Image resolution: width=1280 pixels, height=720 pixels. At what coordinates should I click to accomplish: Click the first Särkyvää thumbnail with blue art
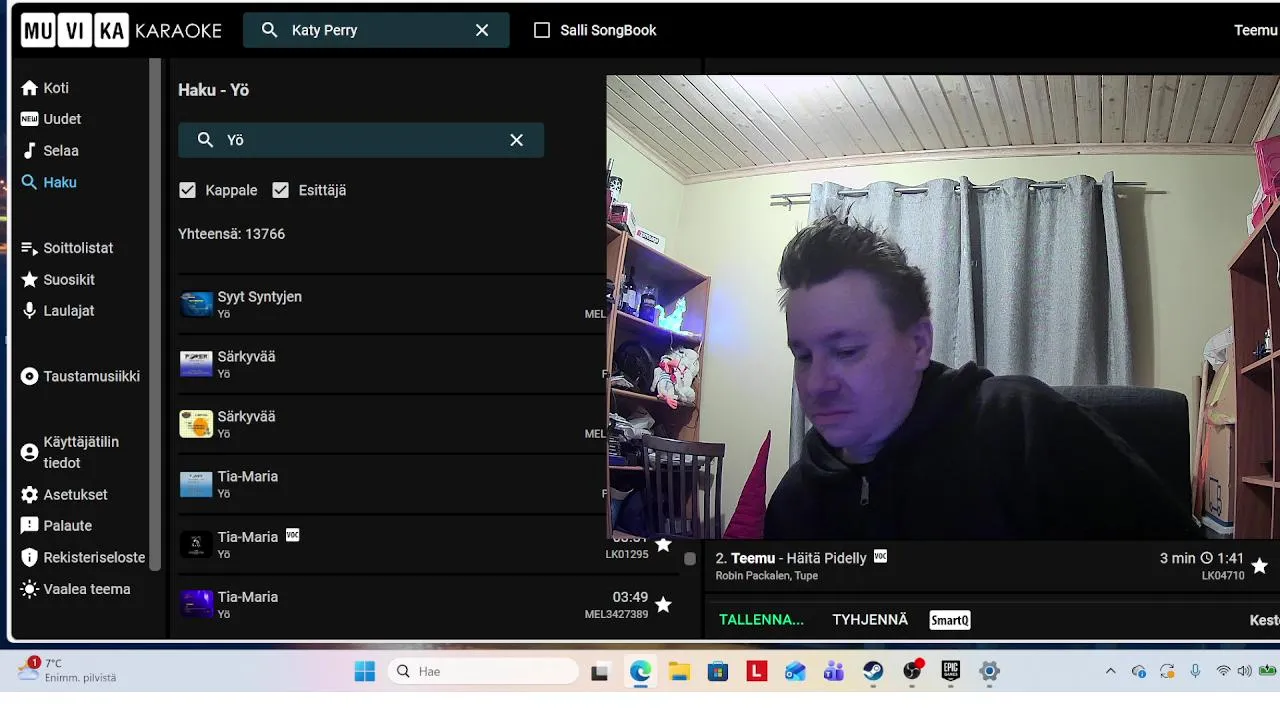click(196, 364)
